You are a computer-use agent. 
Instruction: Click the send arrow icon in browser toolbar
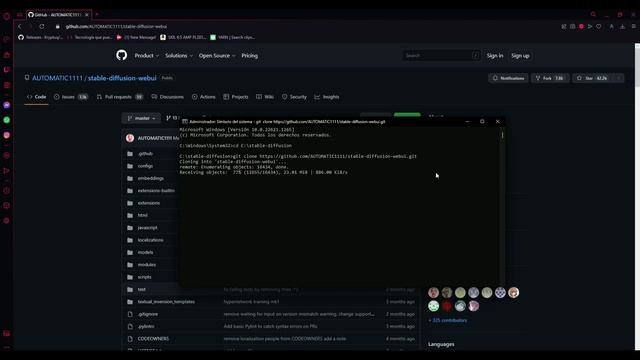click(x=590, y=26)
